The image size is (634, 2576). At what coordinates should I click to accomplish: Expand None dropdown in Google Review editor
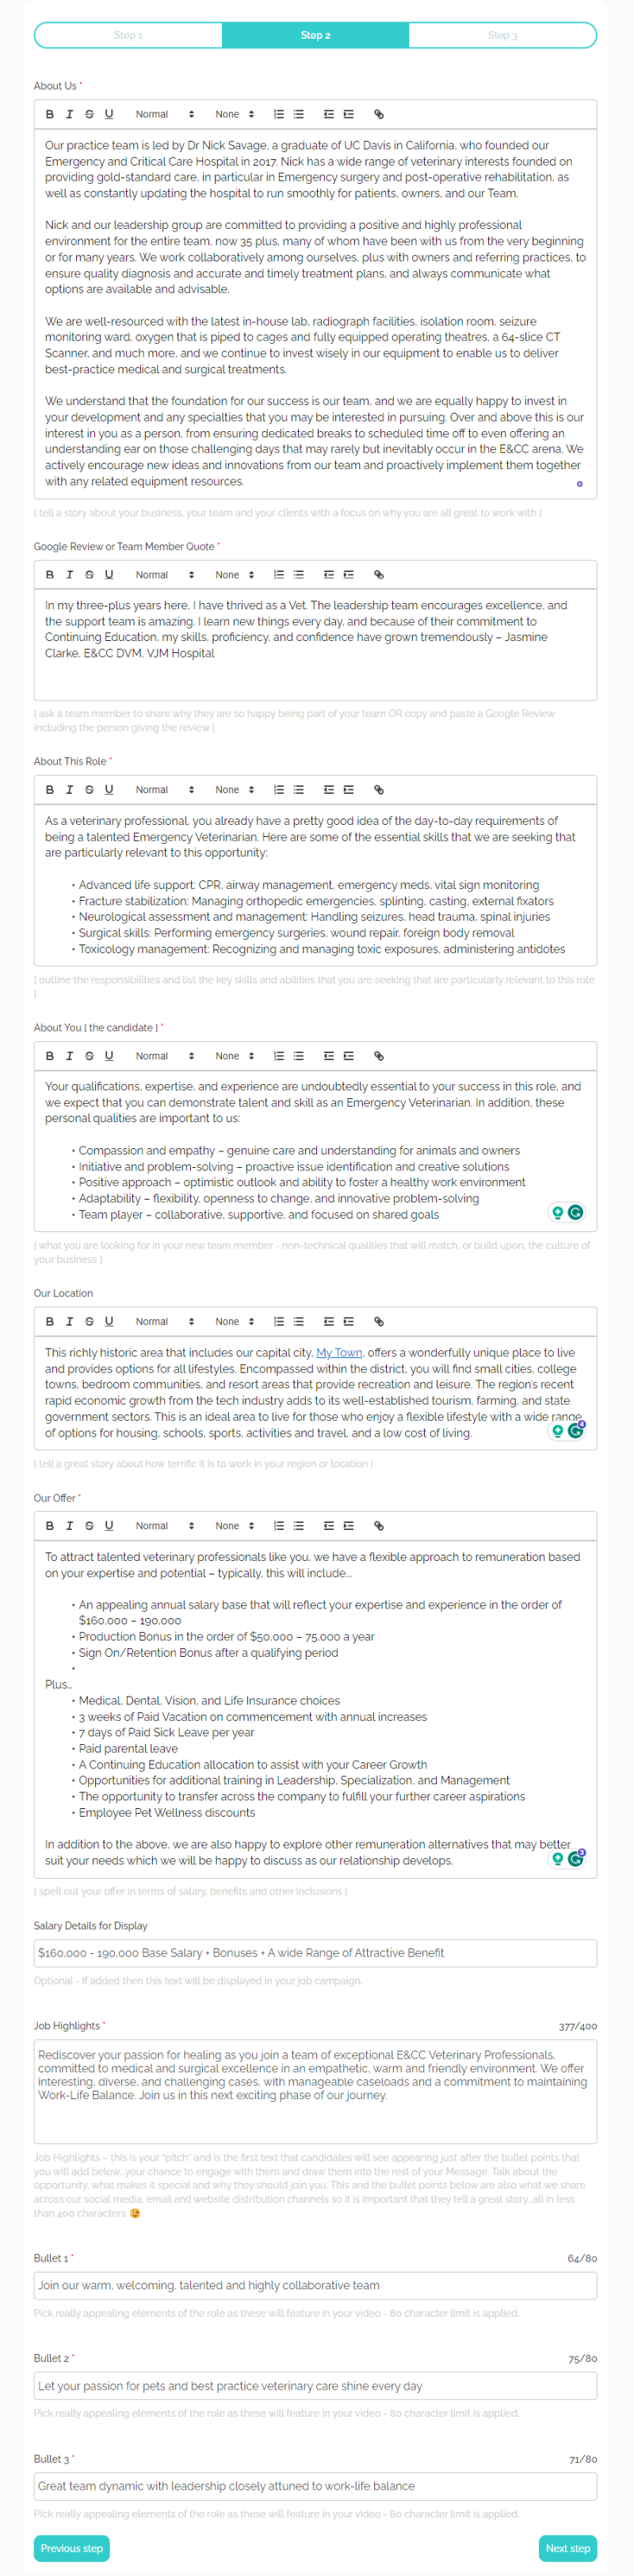[234, 575]
